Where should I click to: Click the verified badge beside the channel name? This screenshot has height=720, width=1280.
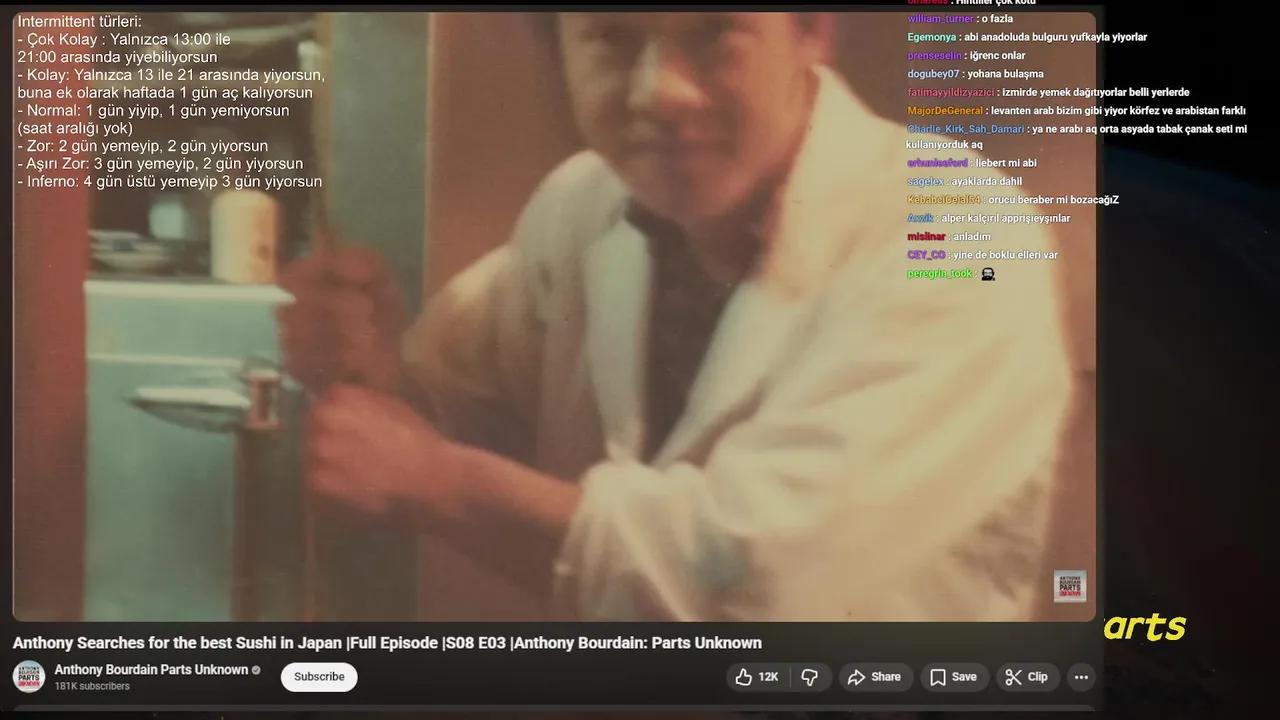[256, 670]
